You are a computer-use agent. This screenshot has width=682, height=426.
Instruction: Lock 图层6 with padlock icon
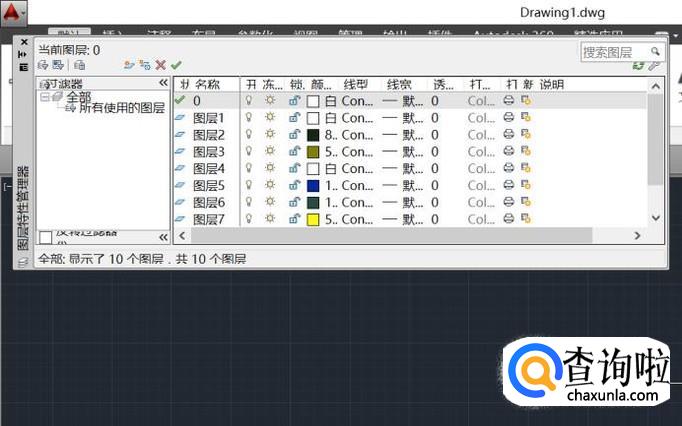tap(294, 202)
